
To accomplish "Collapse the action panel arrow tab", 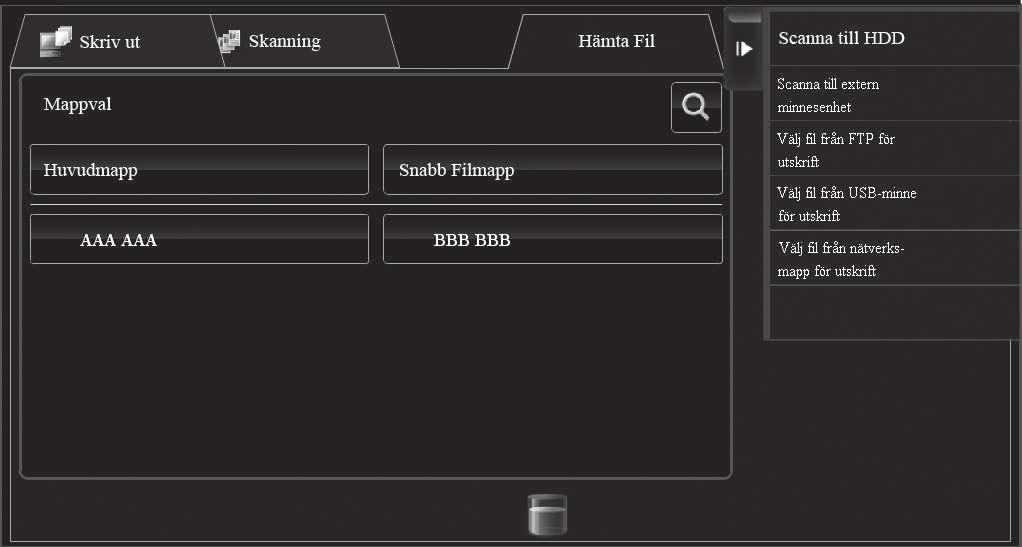I will [x=744, y=50].
